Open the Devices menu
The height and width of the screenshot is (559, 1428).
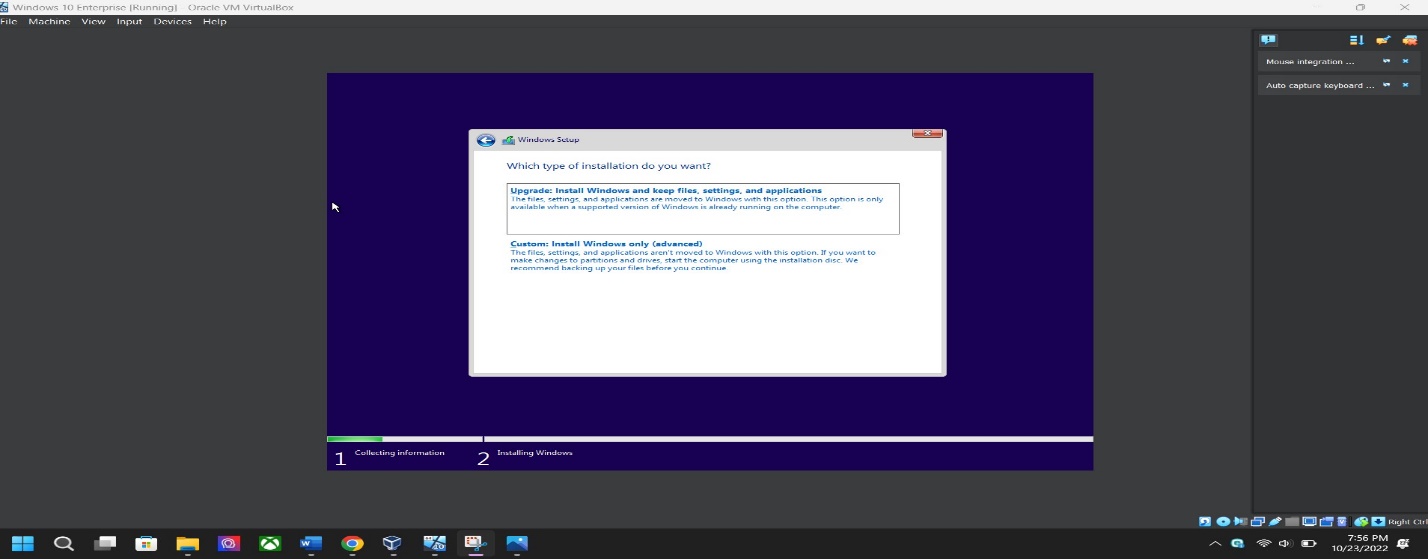coord(172,22)
